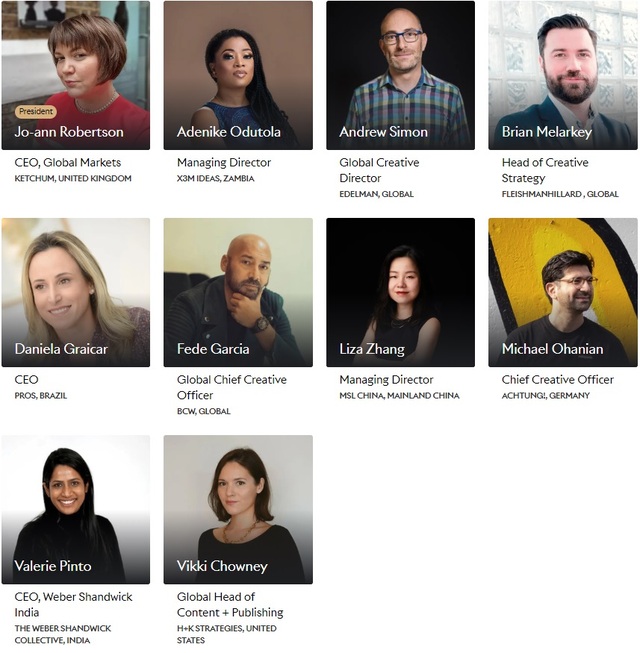Image resolution: width=640 pixels, height=653 pixels.
Task: Click the Jo-ann Robertson name label
Action: (x=69, y=132)
